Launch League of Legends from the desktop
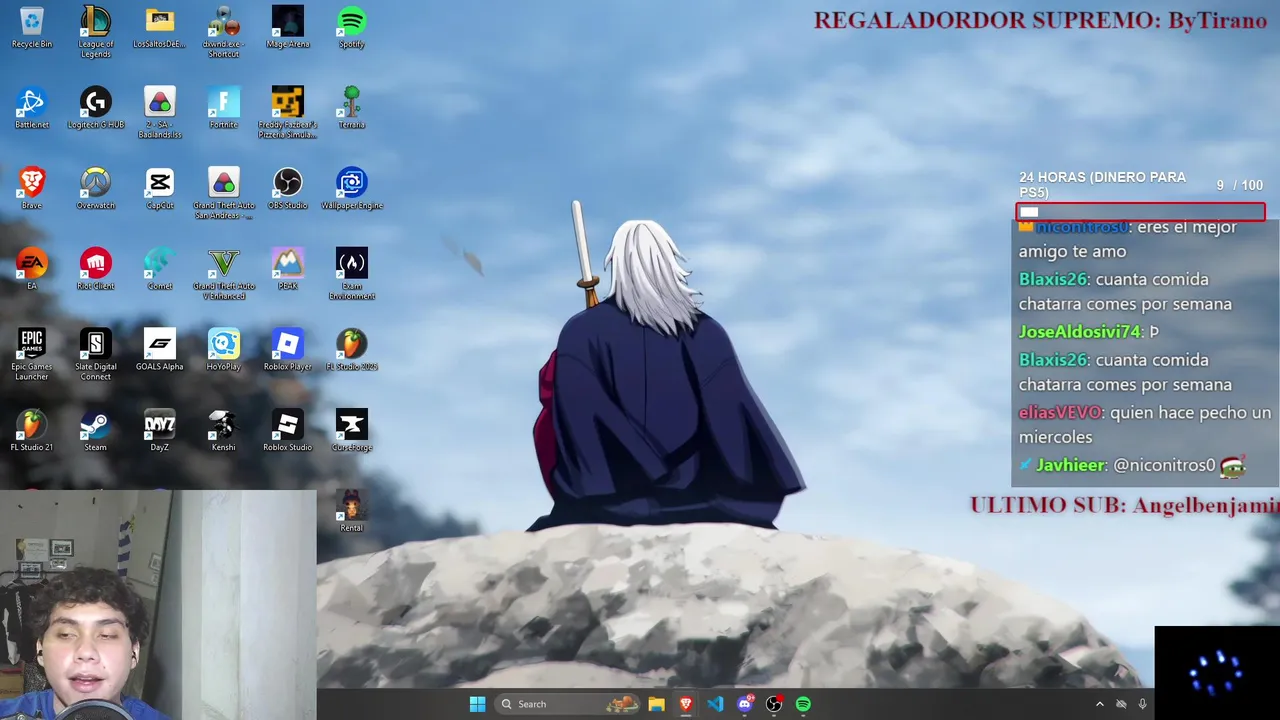The width and height of the screenshot is (1280, 720). (96, 32)
